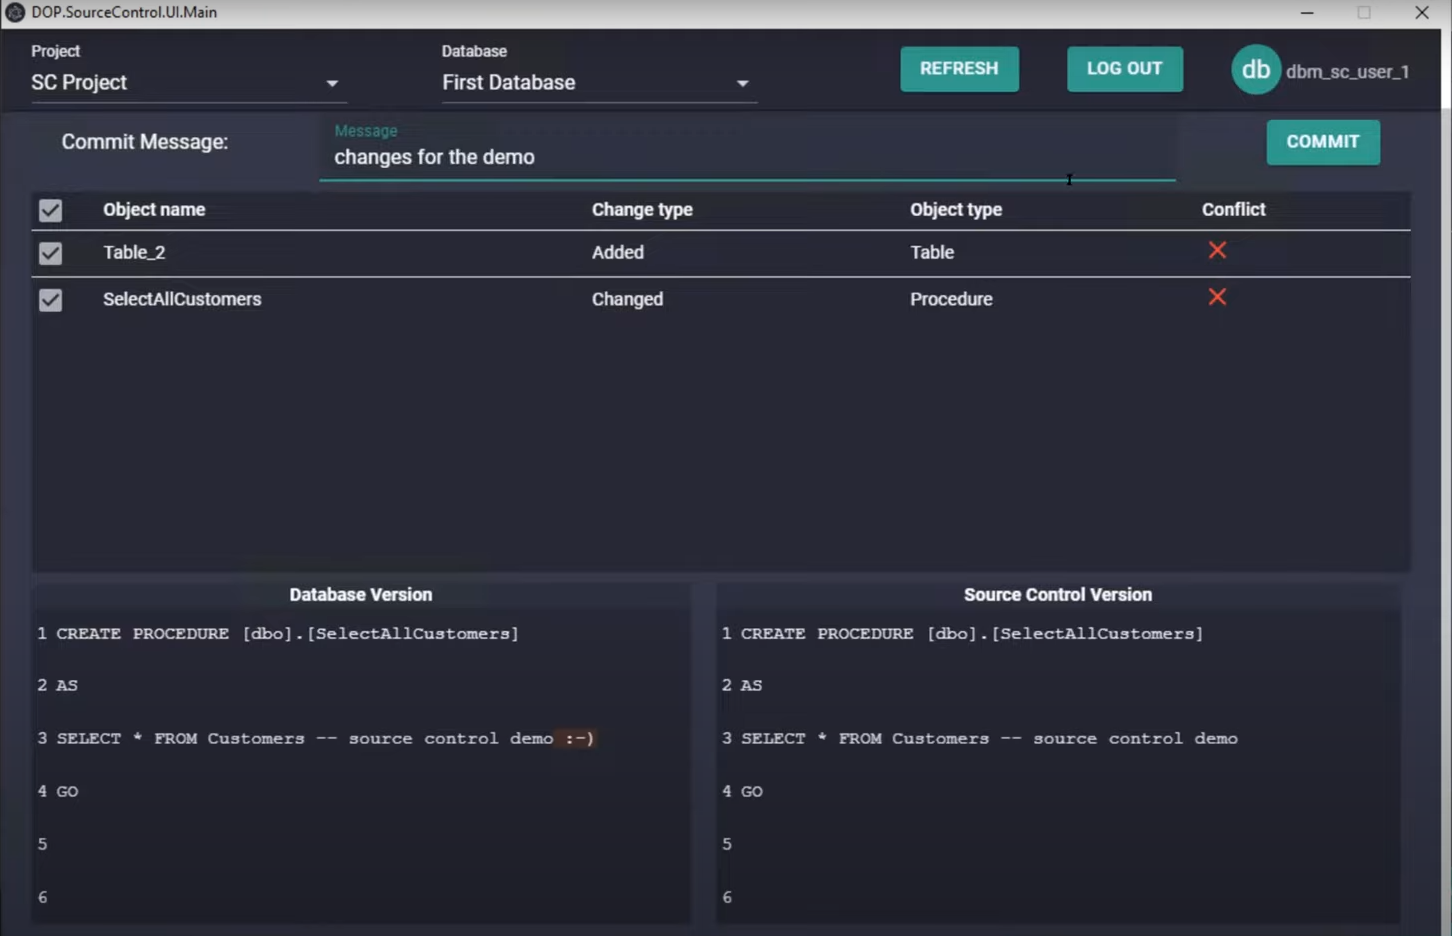Click the COMMIT button
1452x936 pixels.
(1323, 142)
